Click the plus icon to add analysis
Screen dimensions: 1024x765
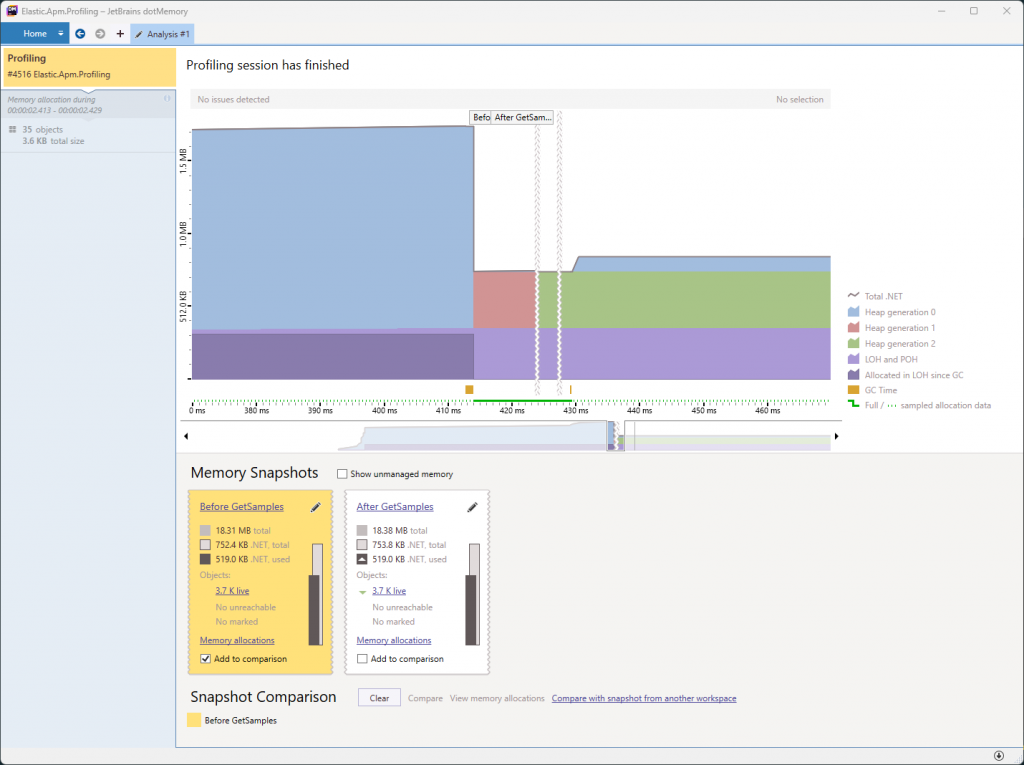tap(120, 34)
